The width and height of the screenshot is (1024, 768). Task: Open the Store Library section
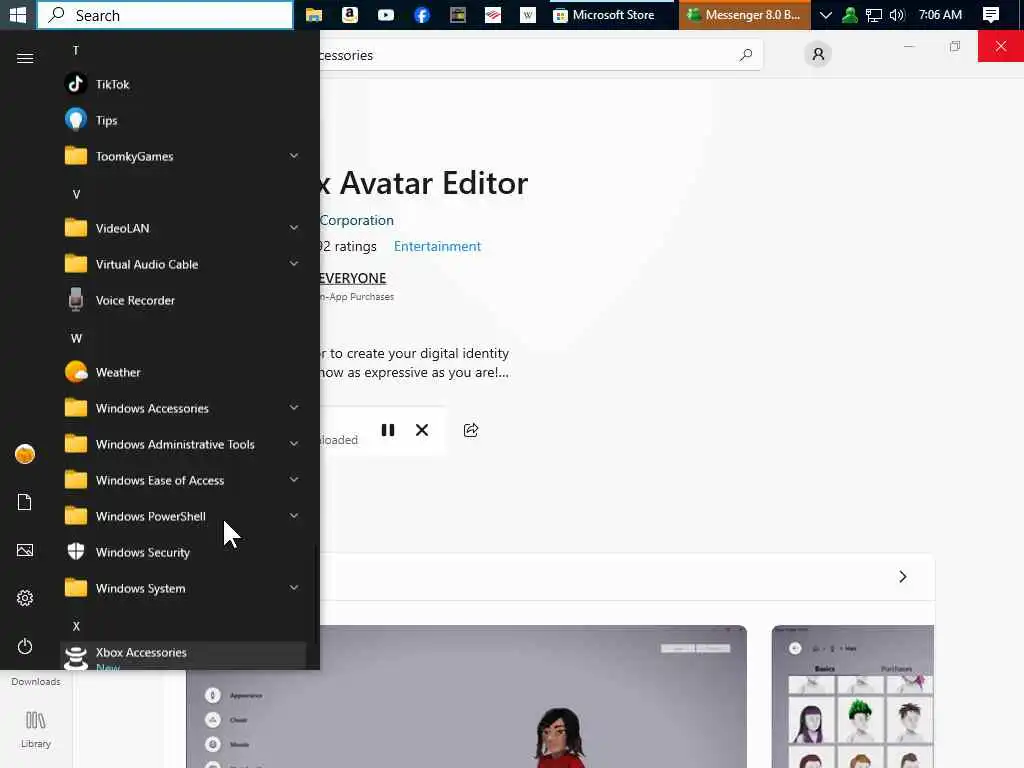pyautogui.click(x=36, y=729)
